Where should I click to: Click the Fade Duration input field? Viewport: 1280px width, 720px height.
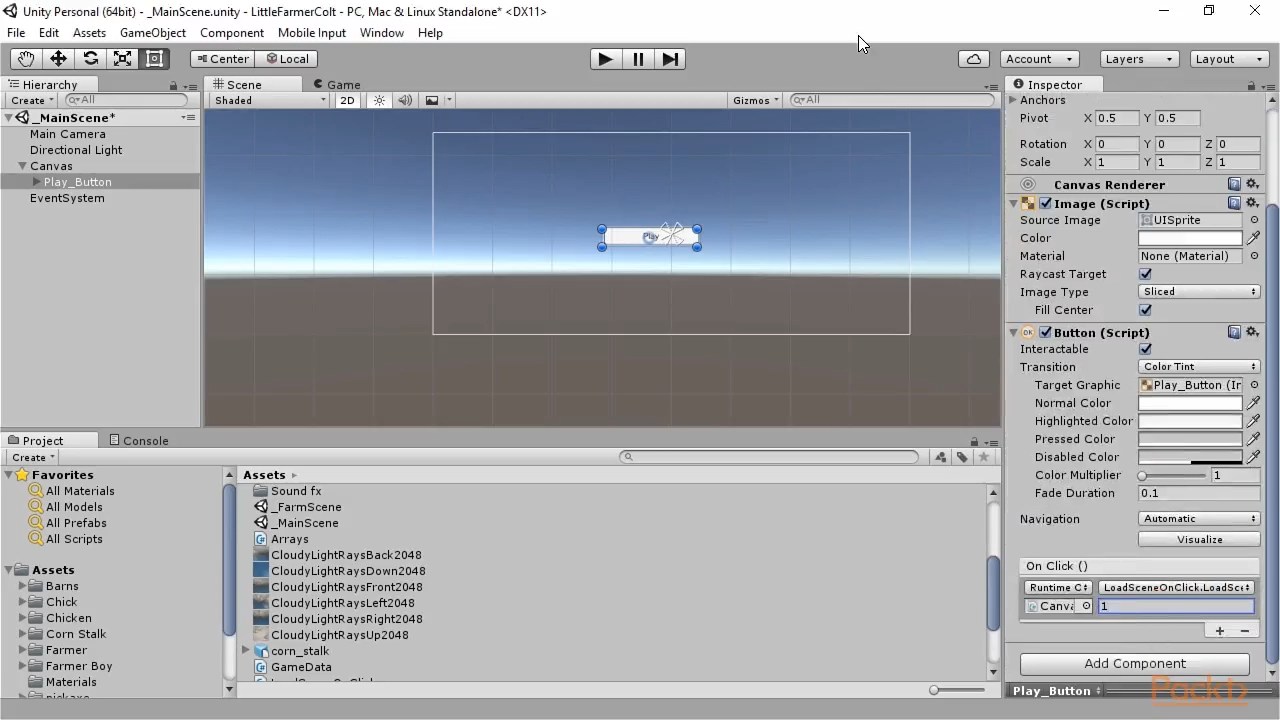1199,493
